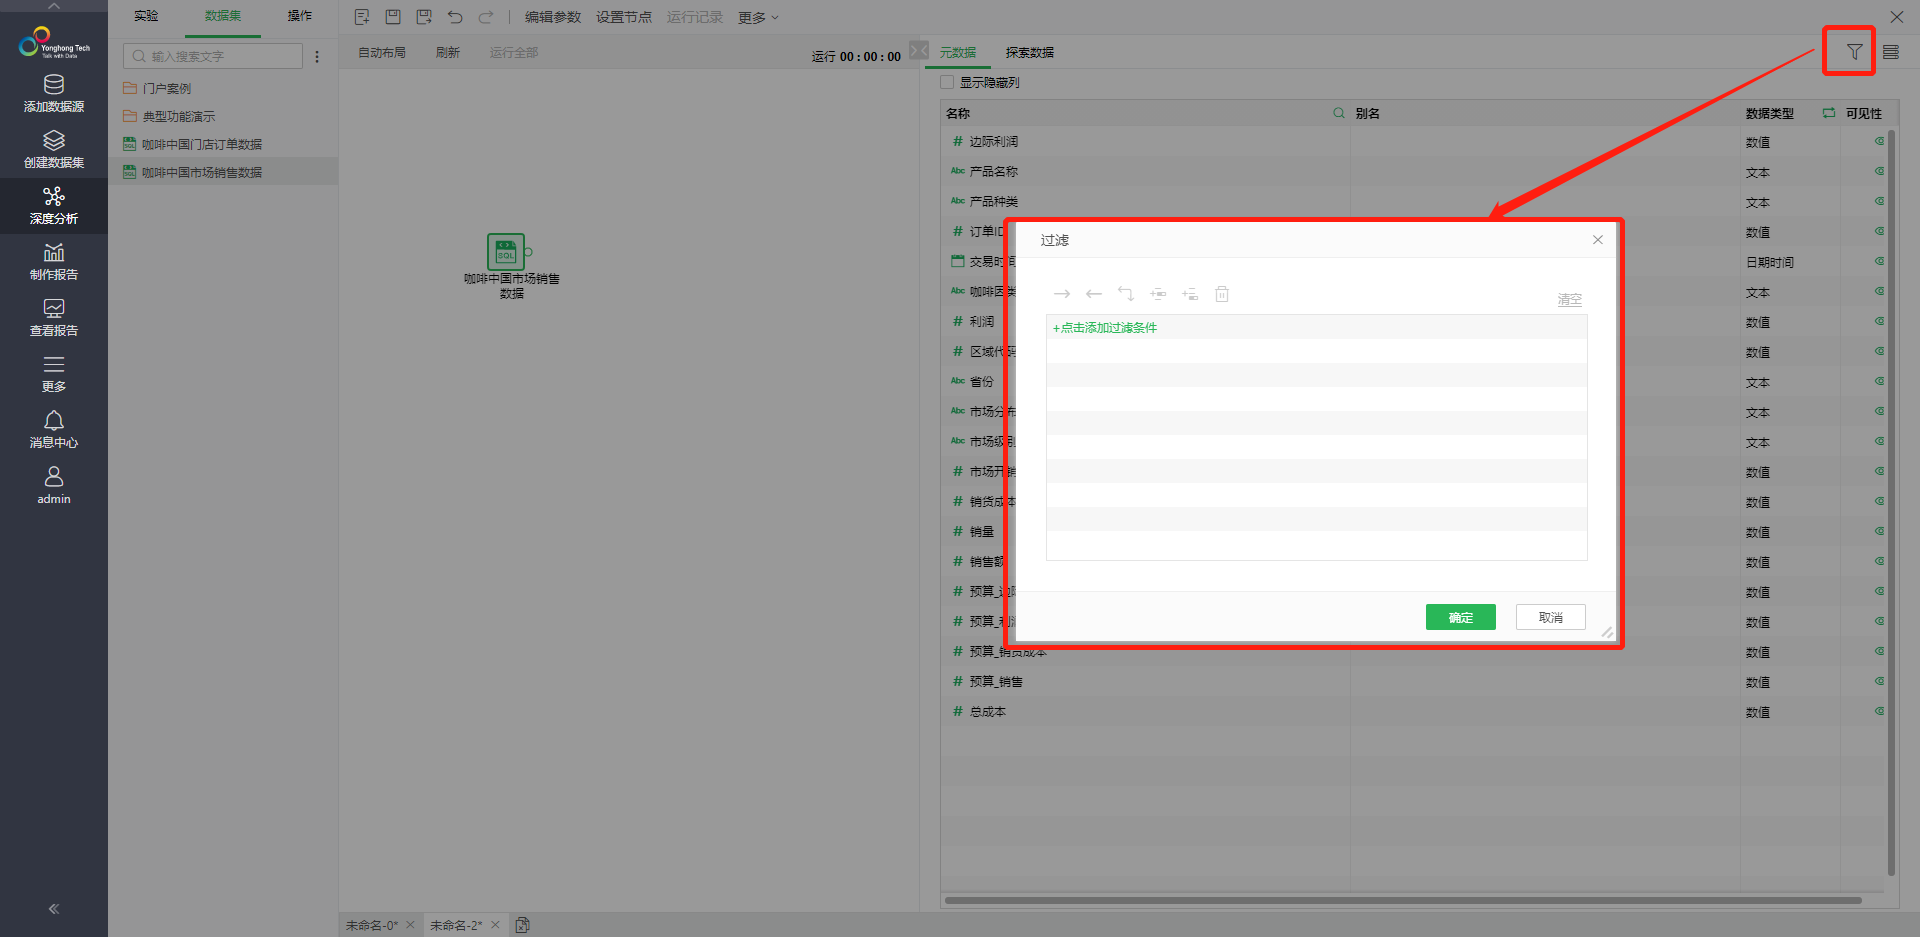1920x937 pixels.
Task: Click 刷新 refresh button
Action: click(x=448, y=53)
